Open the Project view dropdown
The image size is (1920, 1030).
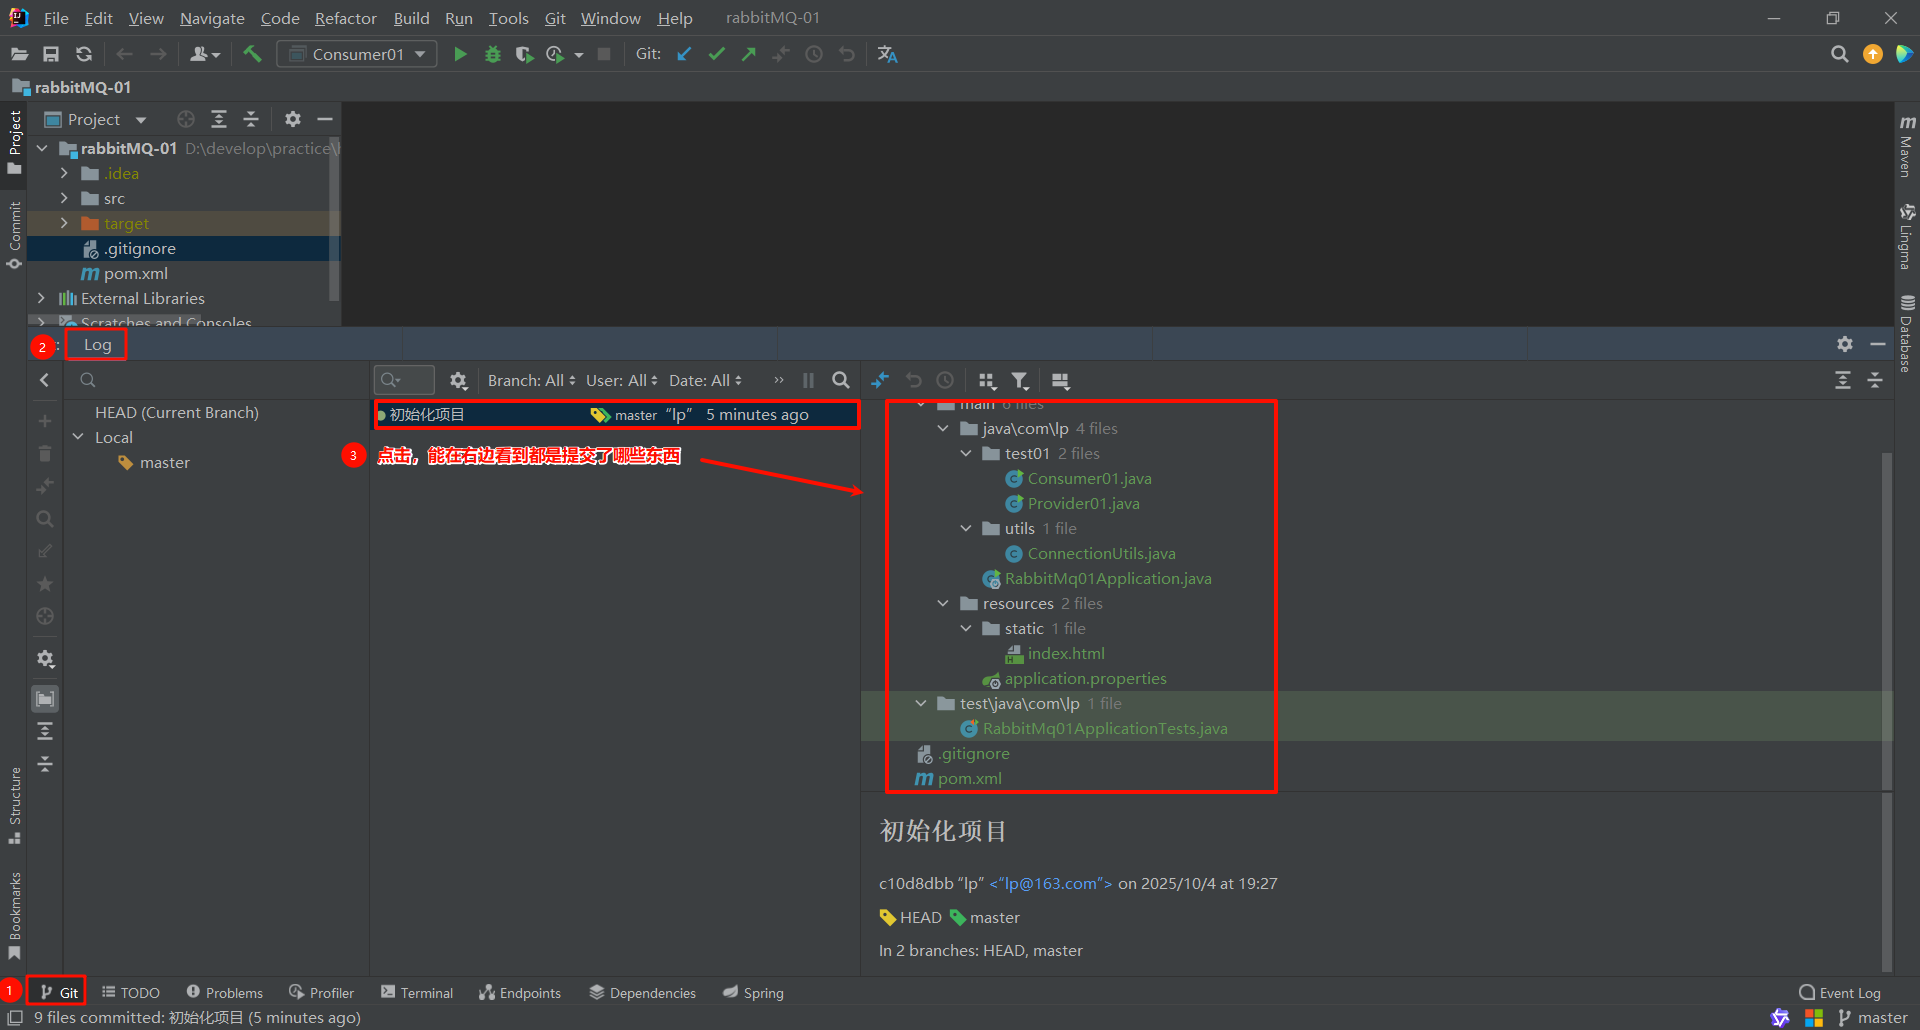point(96,119)
